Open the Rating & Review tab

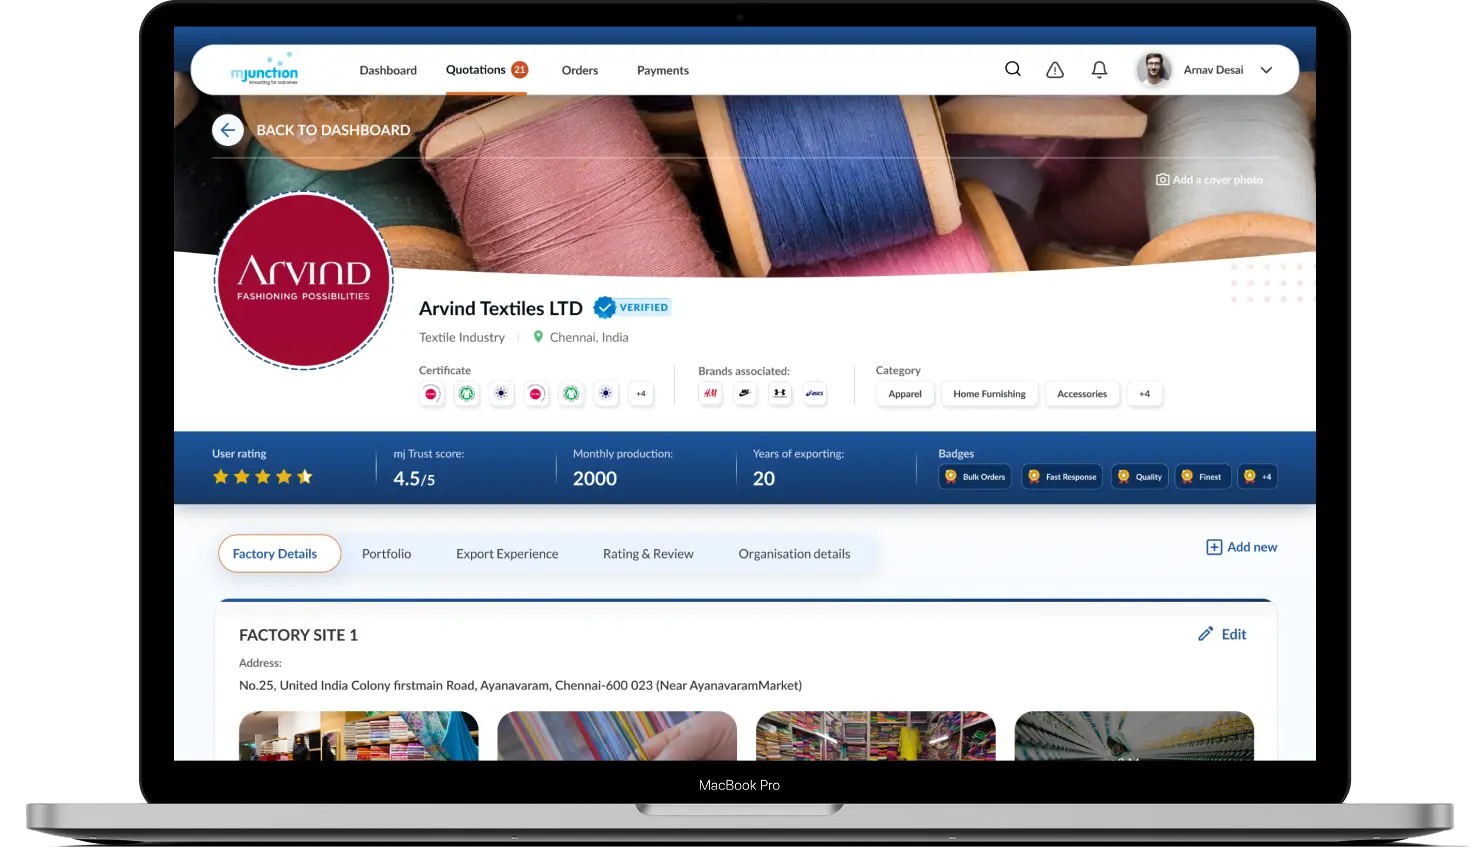[648, 553]
